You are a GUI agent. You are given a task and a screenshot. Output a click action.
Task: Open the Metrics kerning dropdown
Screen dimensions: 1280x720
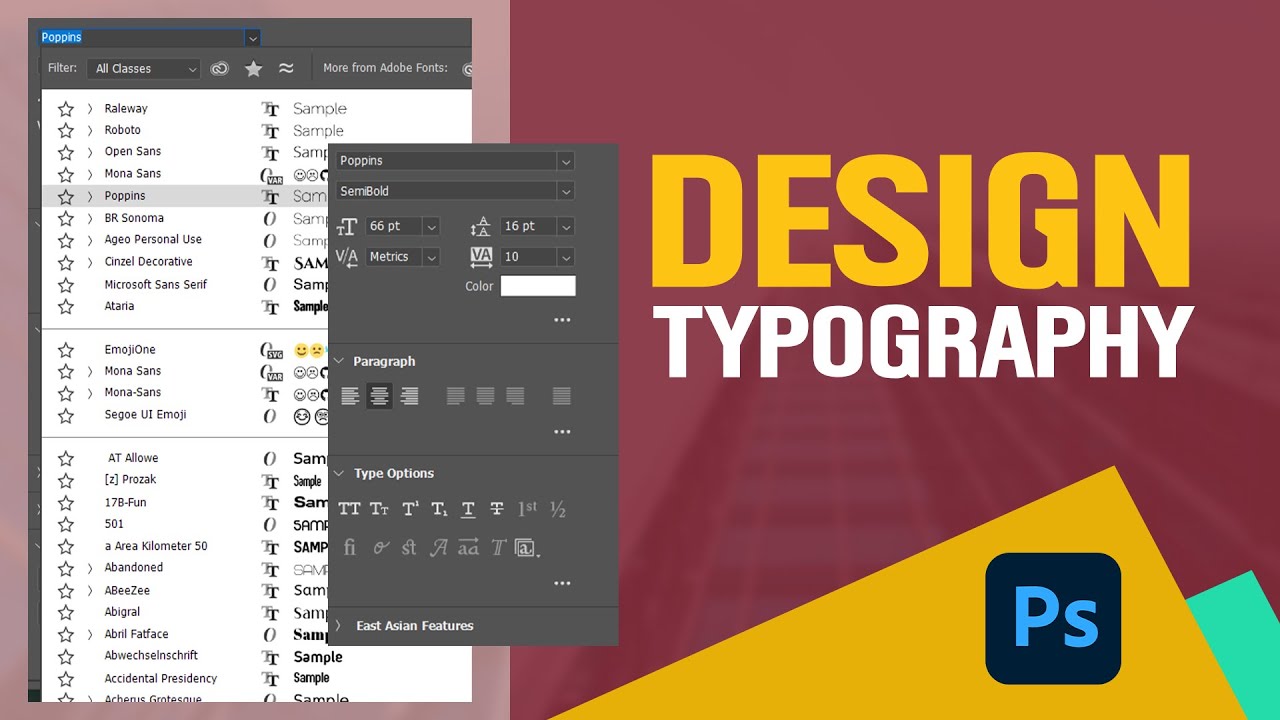[x=431, y=257]
